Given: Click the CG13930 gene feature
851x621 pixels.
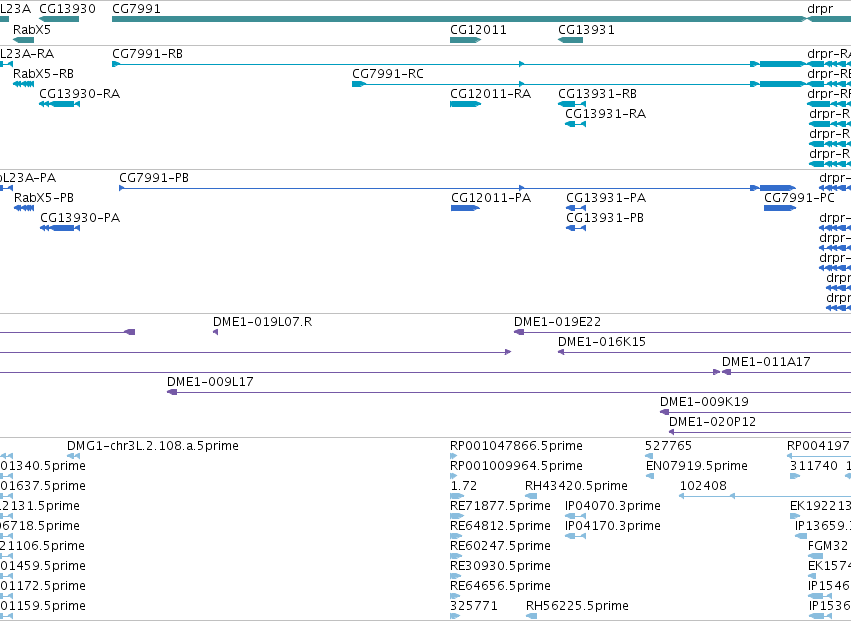Looking at the screenshot, I should (x=59, y=19).
